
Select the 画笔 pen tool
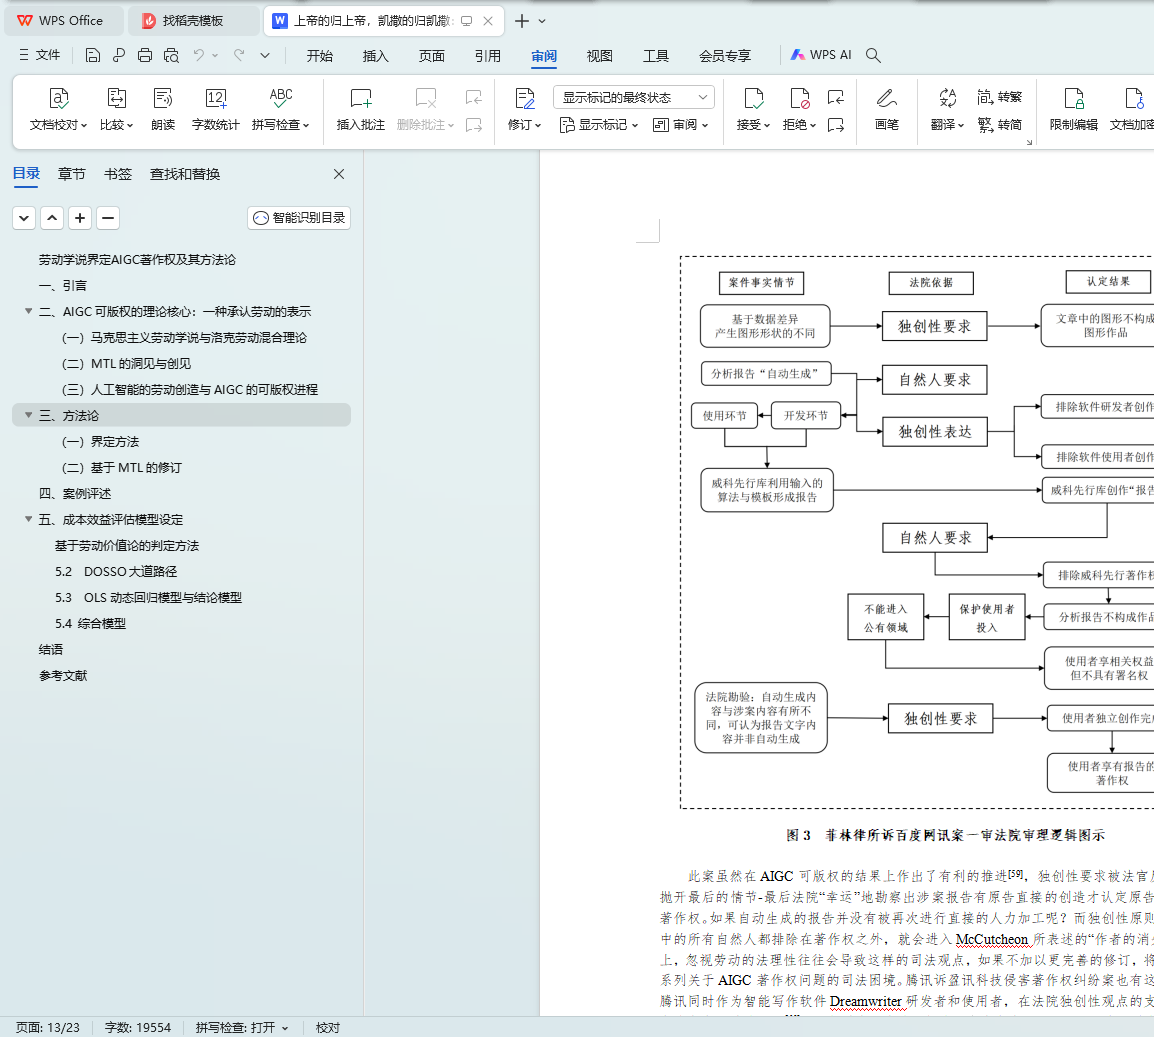click(x=887, y=109)
